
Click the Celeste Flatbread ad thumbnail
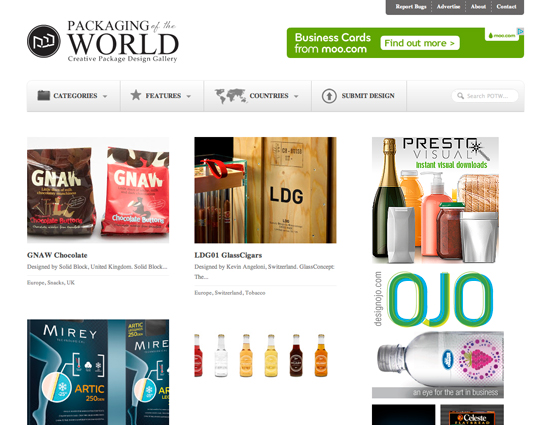pyautogui.click(x=472, y=415)
